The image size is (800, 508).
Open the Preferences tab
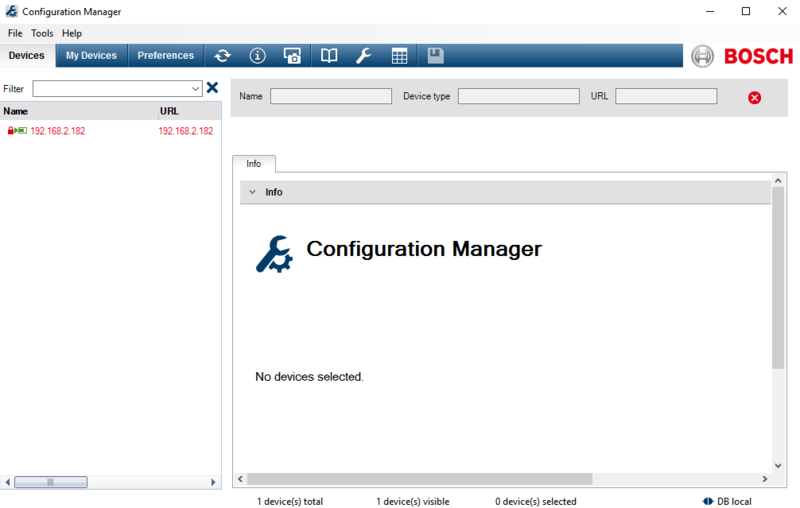click(165, 56)
